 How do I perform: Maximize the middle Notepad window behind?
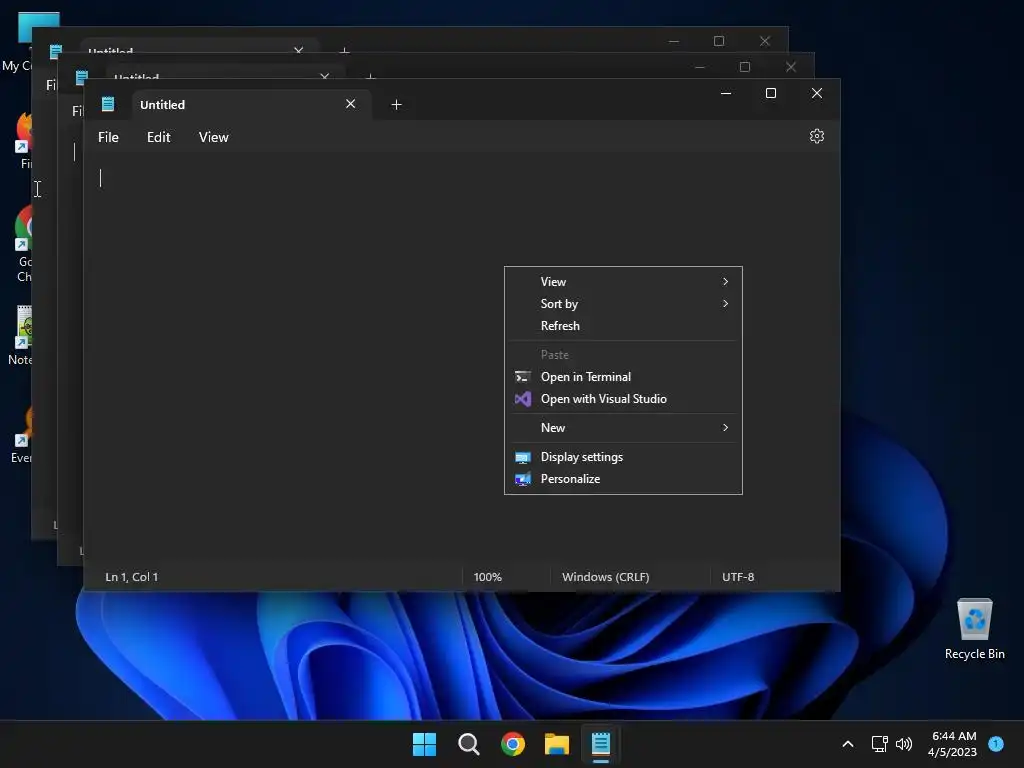tap(744, 67)
